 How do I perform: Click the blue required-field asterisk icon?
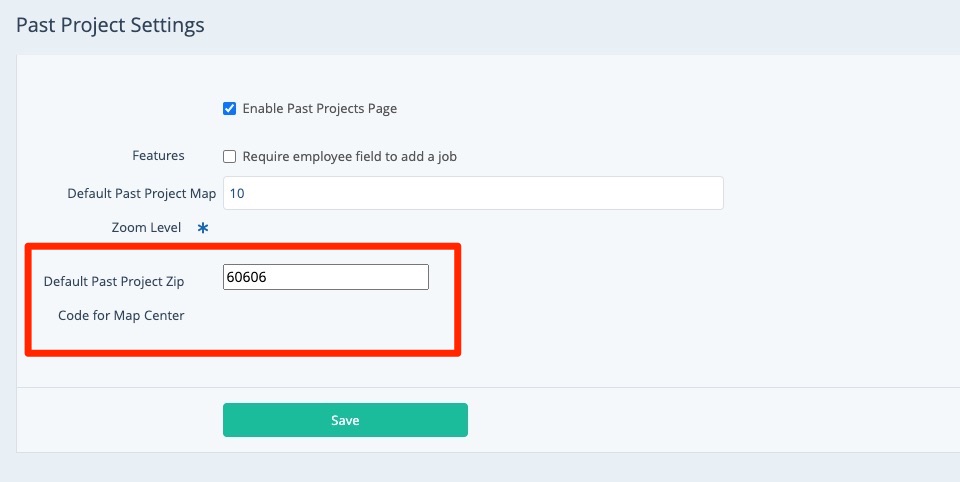(x=203, y=228)
